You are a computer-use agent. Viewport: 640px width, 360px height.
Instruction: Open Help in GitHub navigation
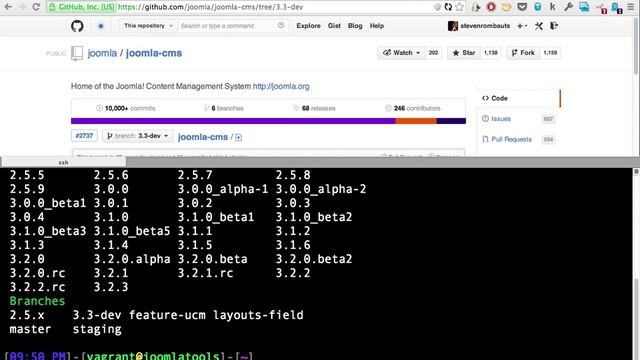[377, 26]
